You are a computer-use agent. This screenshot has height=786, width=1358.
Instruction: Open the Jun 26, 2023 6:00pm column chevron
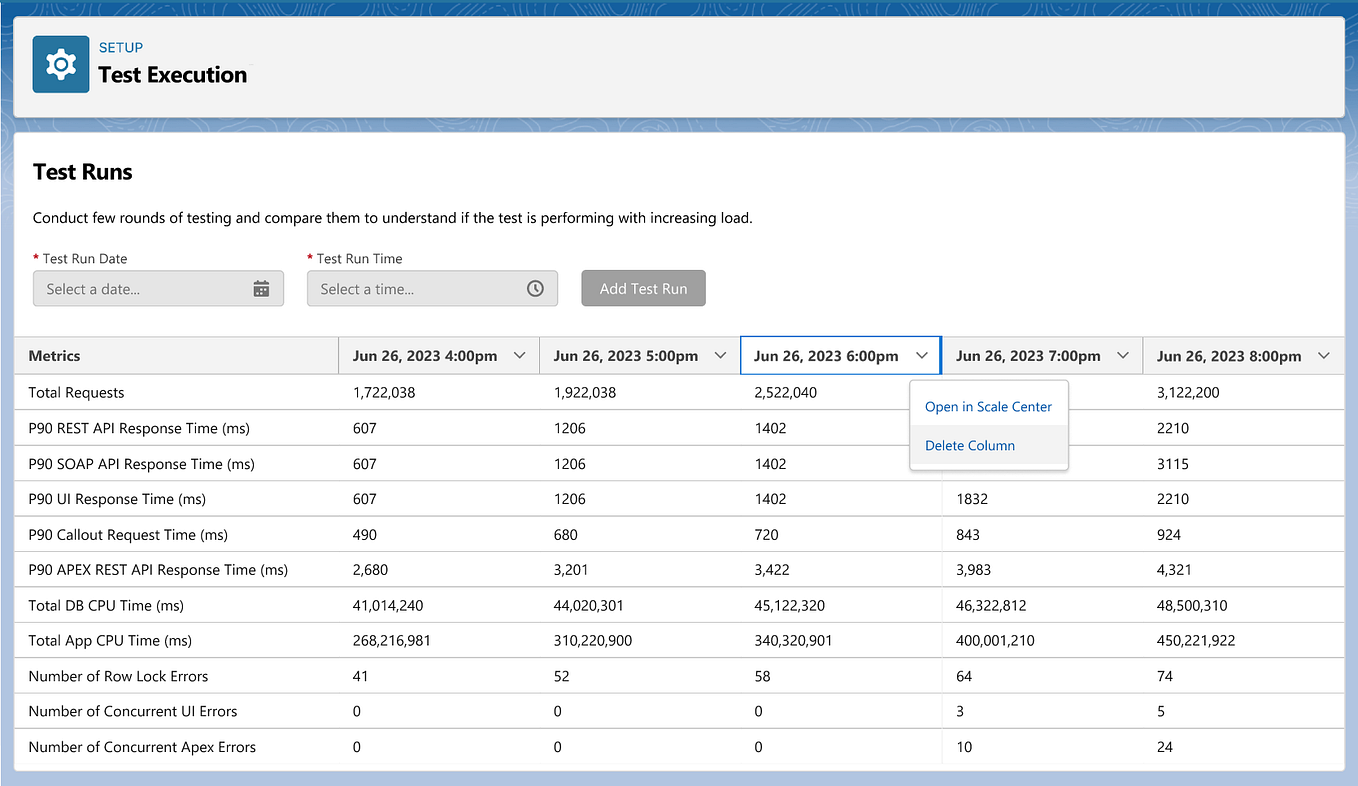[921, 354]
